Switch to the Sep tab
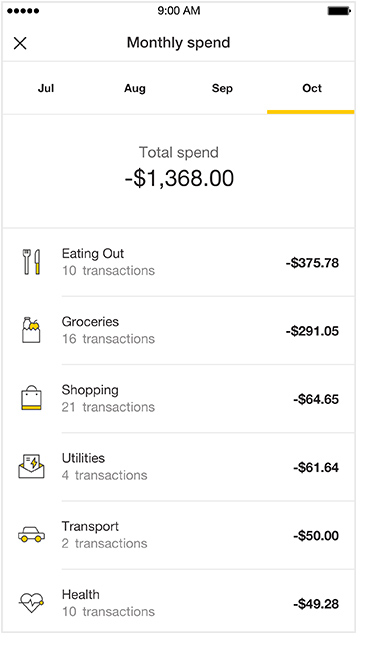 (222, 88)
